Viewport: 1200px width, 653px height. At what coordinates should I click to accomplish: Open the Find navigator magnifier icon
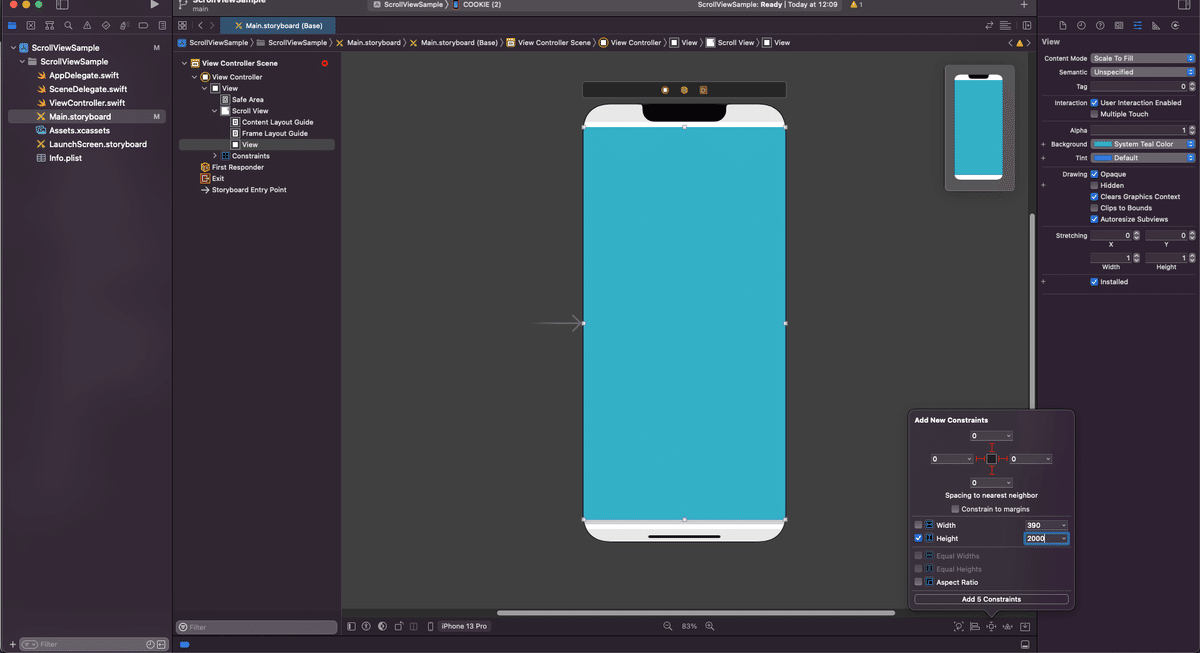pyautogui.click(x=69, y=25)
